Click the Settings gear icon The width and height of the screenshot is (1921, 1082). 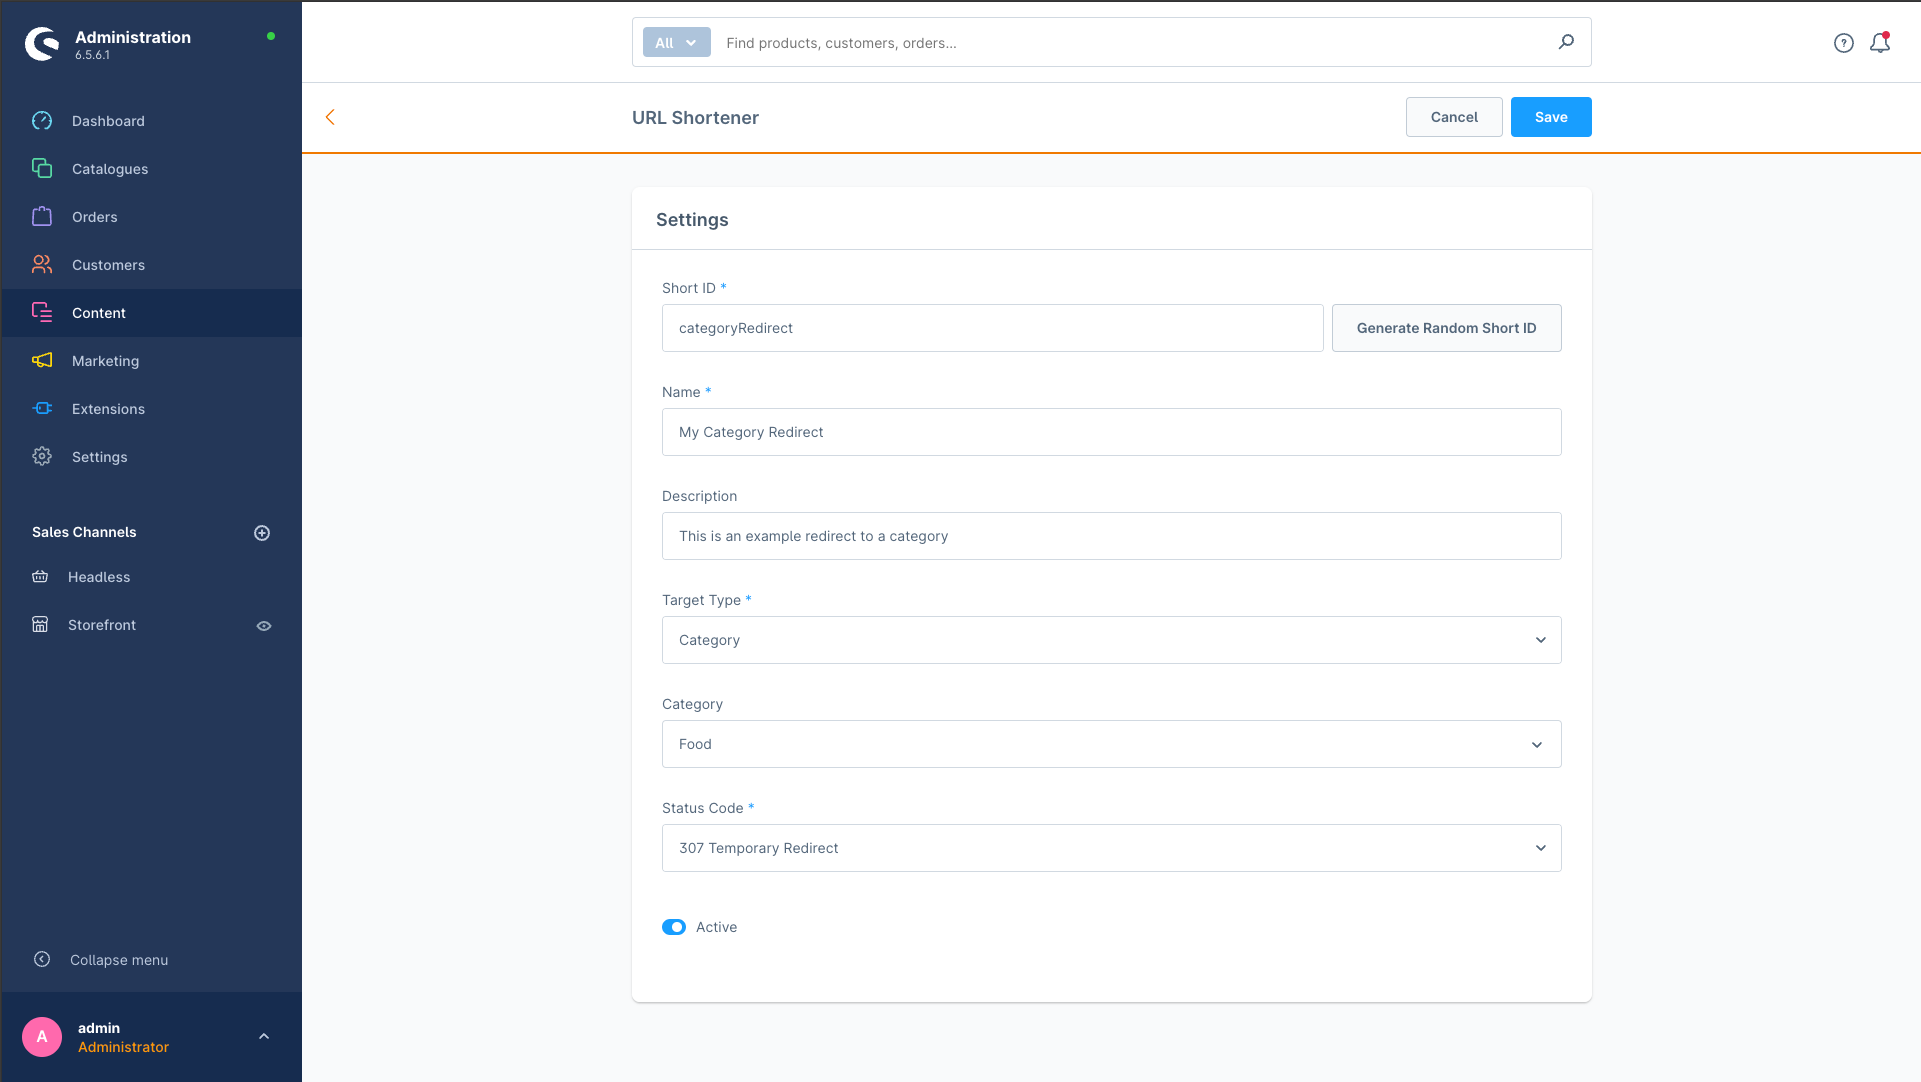(42, 457)
